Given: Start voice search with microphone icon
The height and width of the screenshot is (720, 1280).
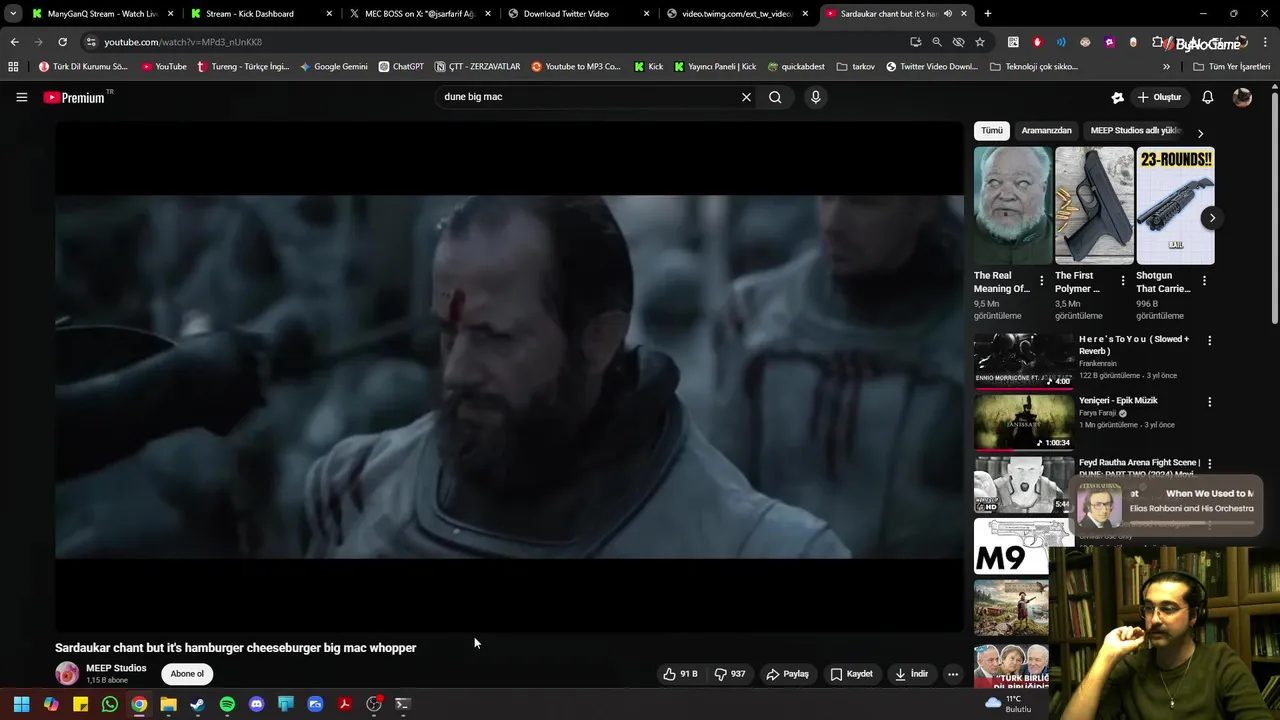Looking at the screenshot, I should (x=815, y=97).
